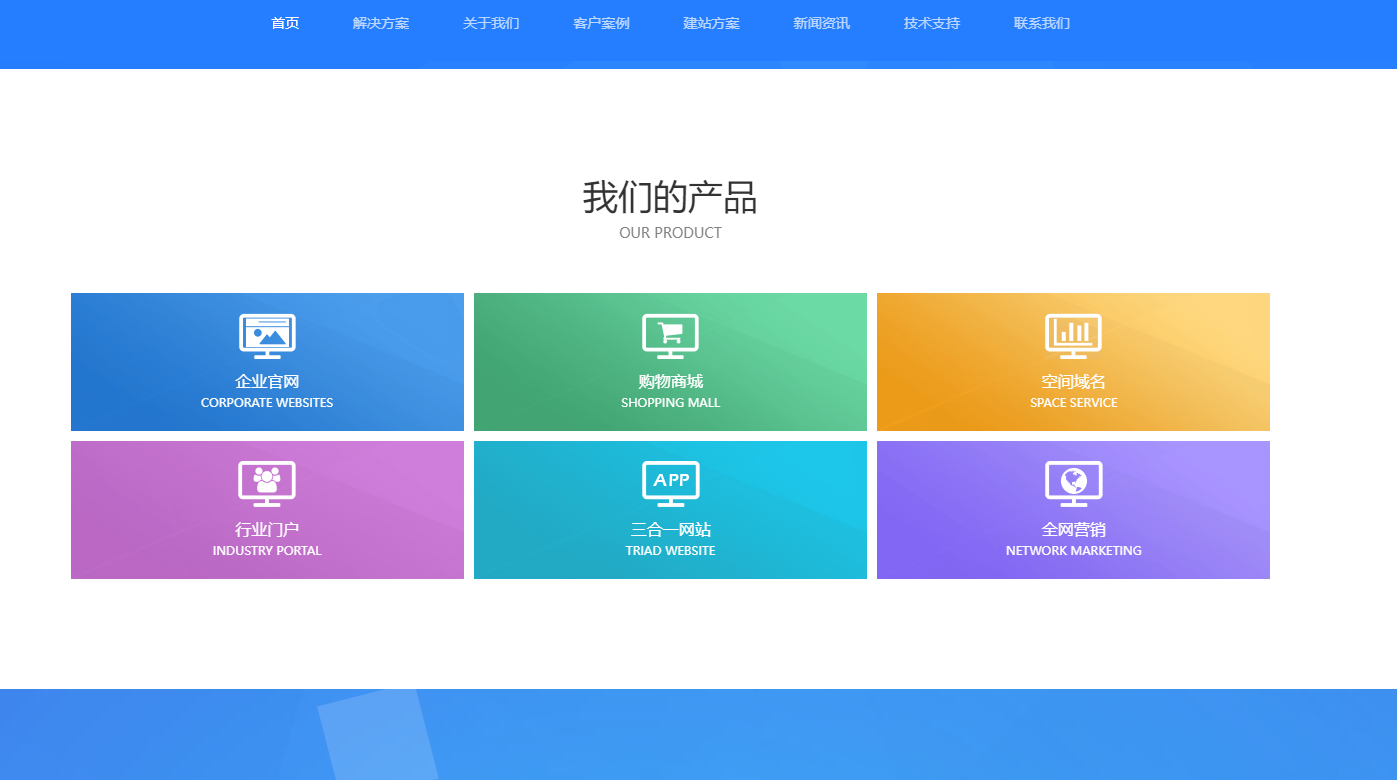Click the corporate website monitor icon
The image size is (1397, 780).
267,335
